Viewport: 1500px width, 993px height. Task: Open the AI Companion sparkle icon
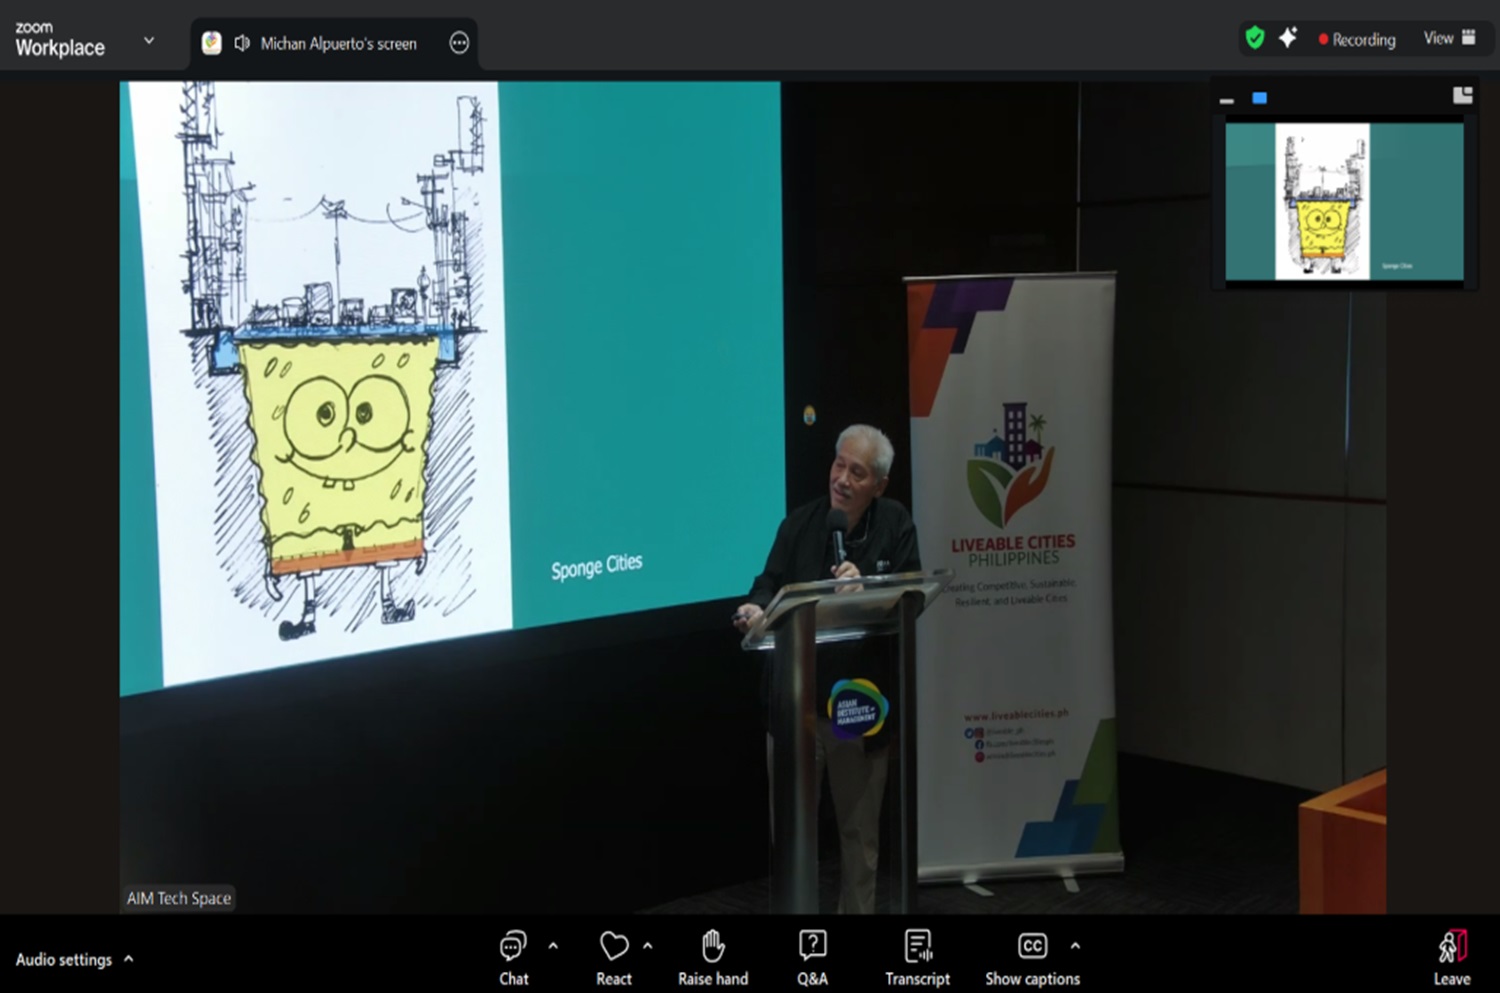point(1288,38)
